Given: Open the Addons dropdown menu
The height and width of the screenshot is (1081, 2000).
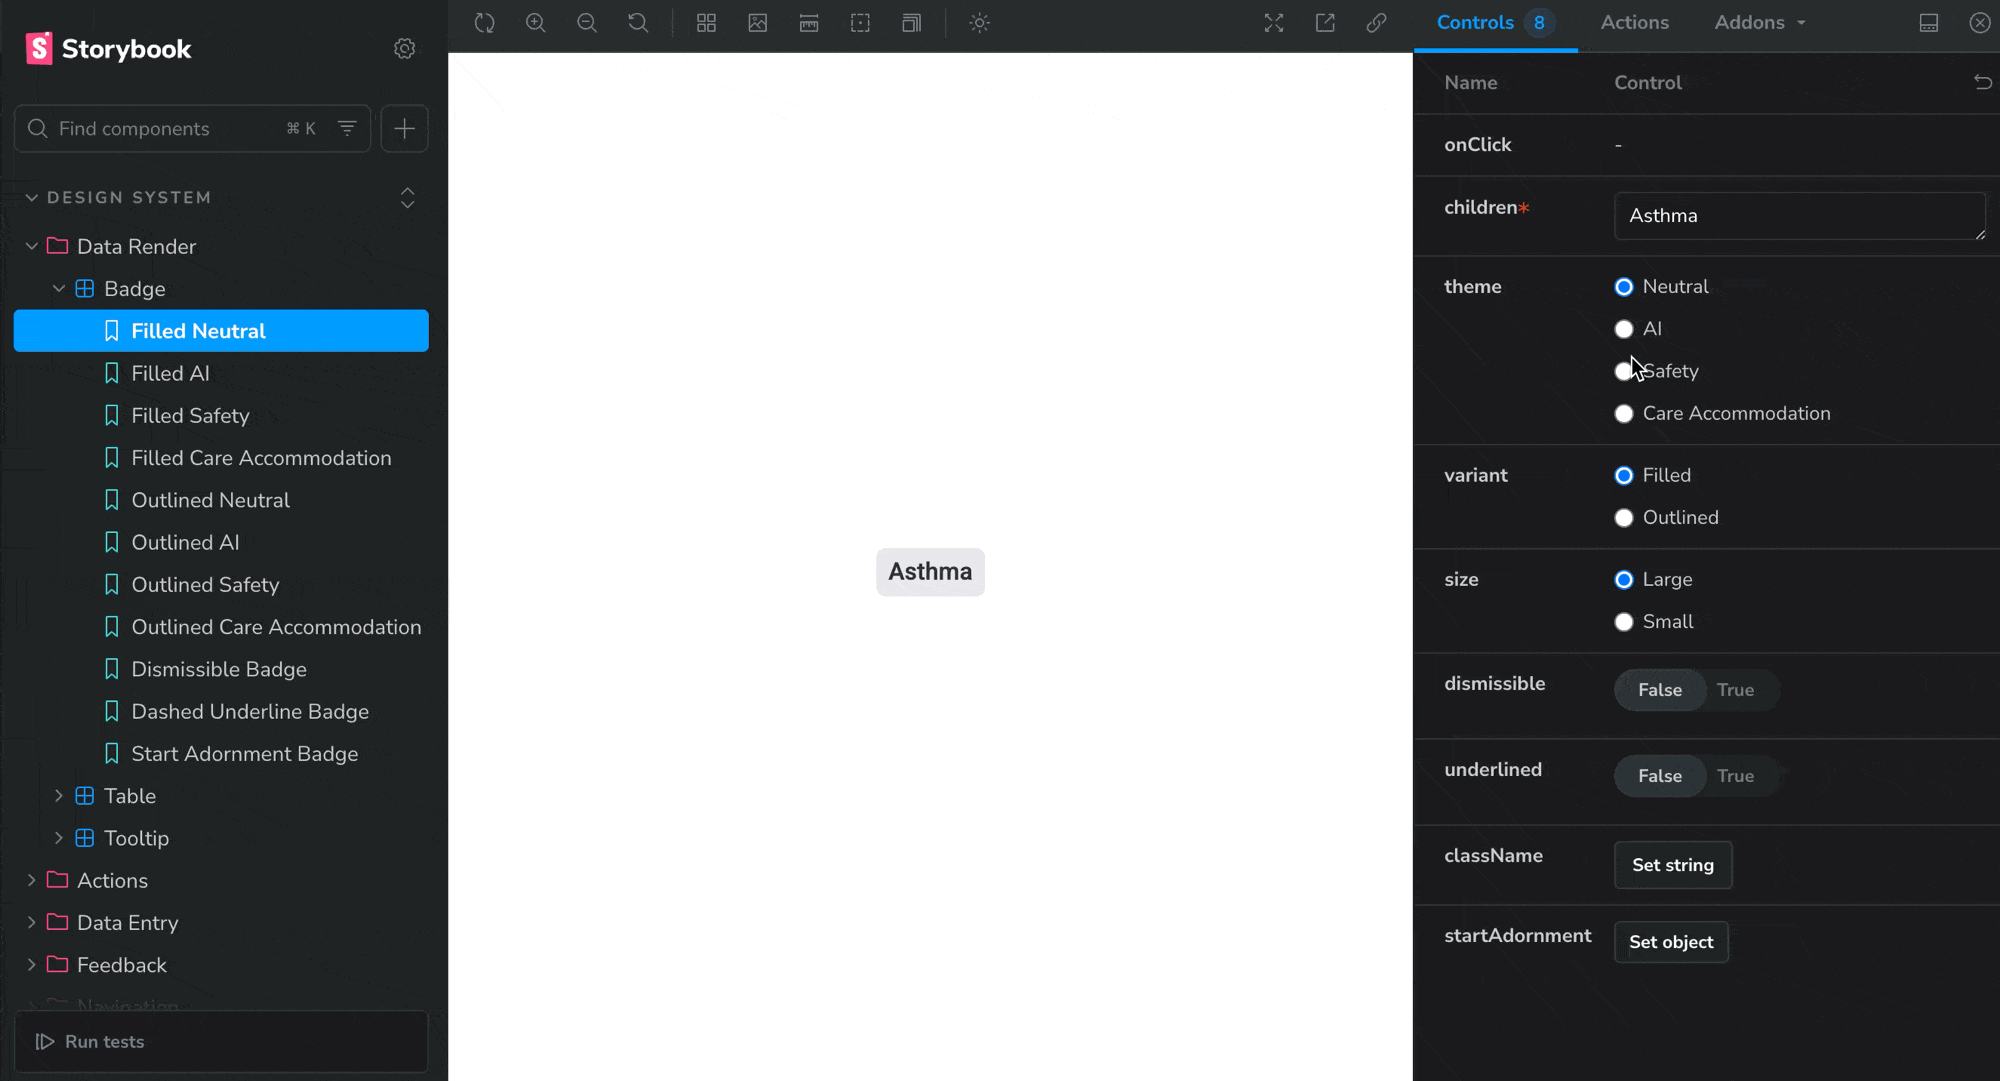Looking at the screenshot, I should click(x=1759, y=22).
